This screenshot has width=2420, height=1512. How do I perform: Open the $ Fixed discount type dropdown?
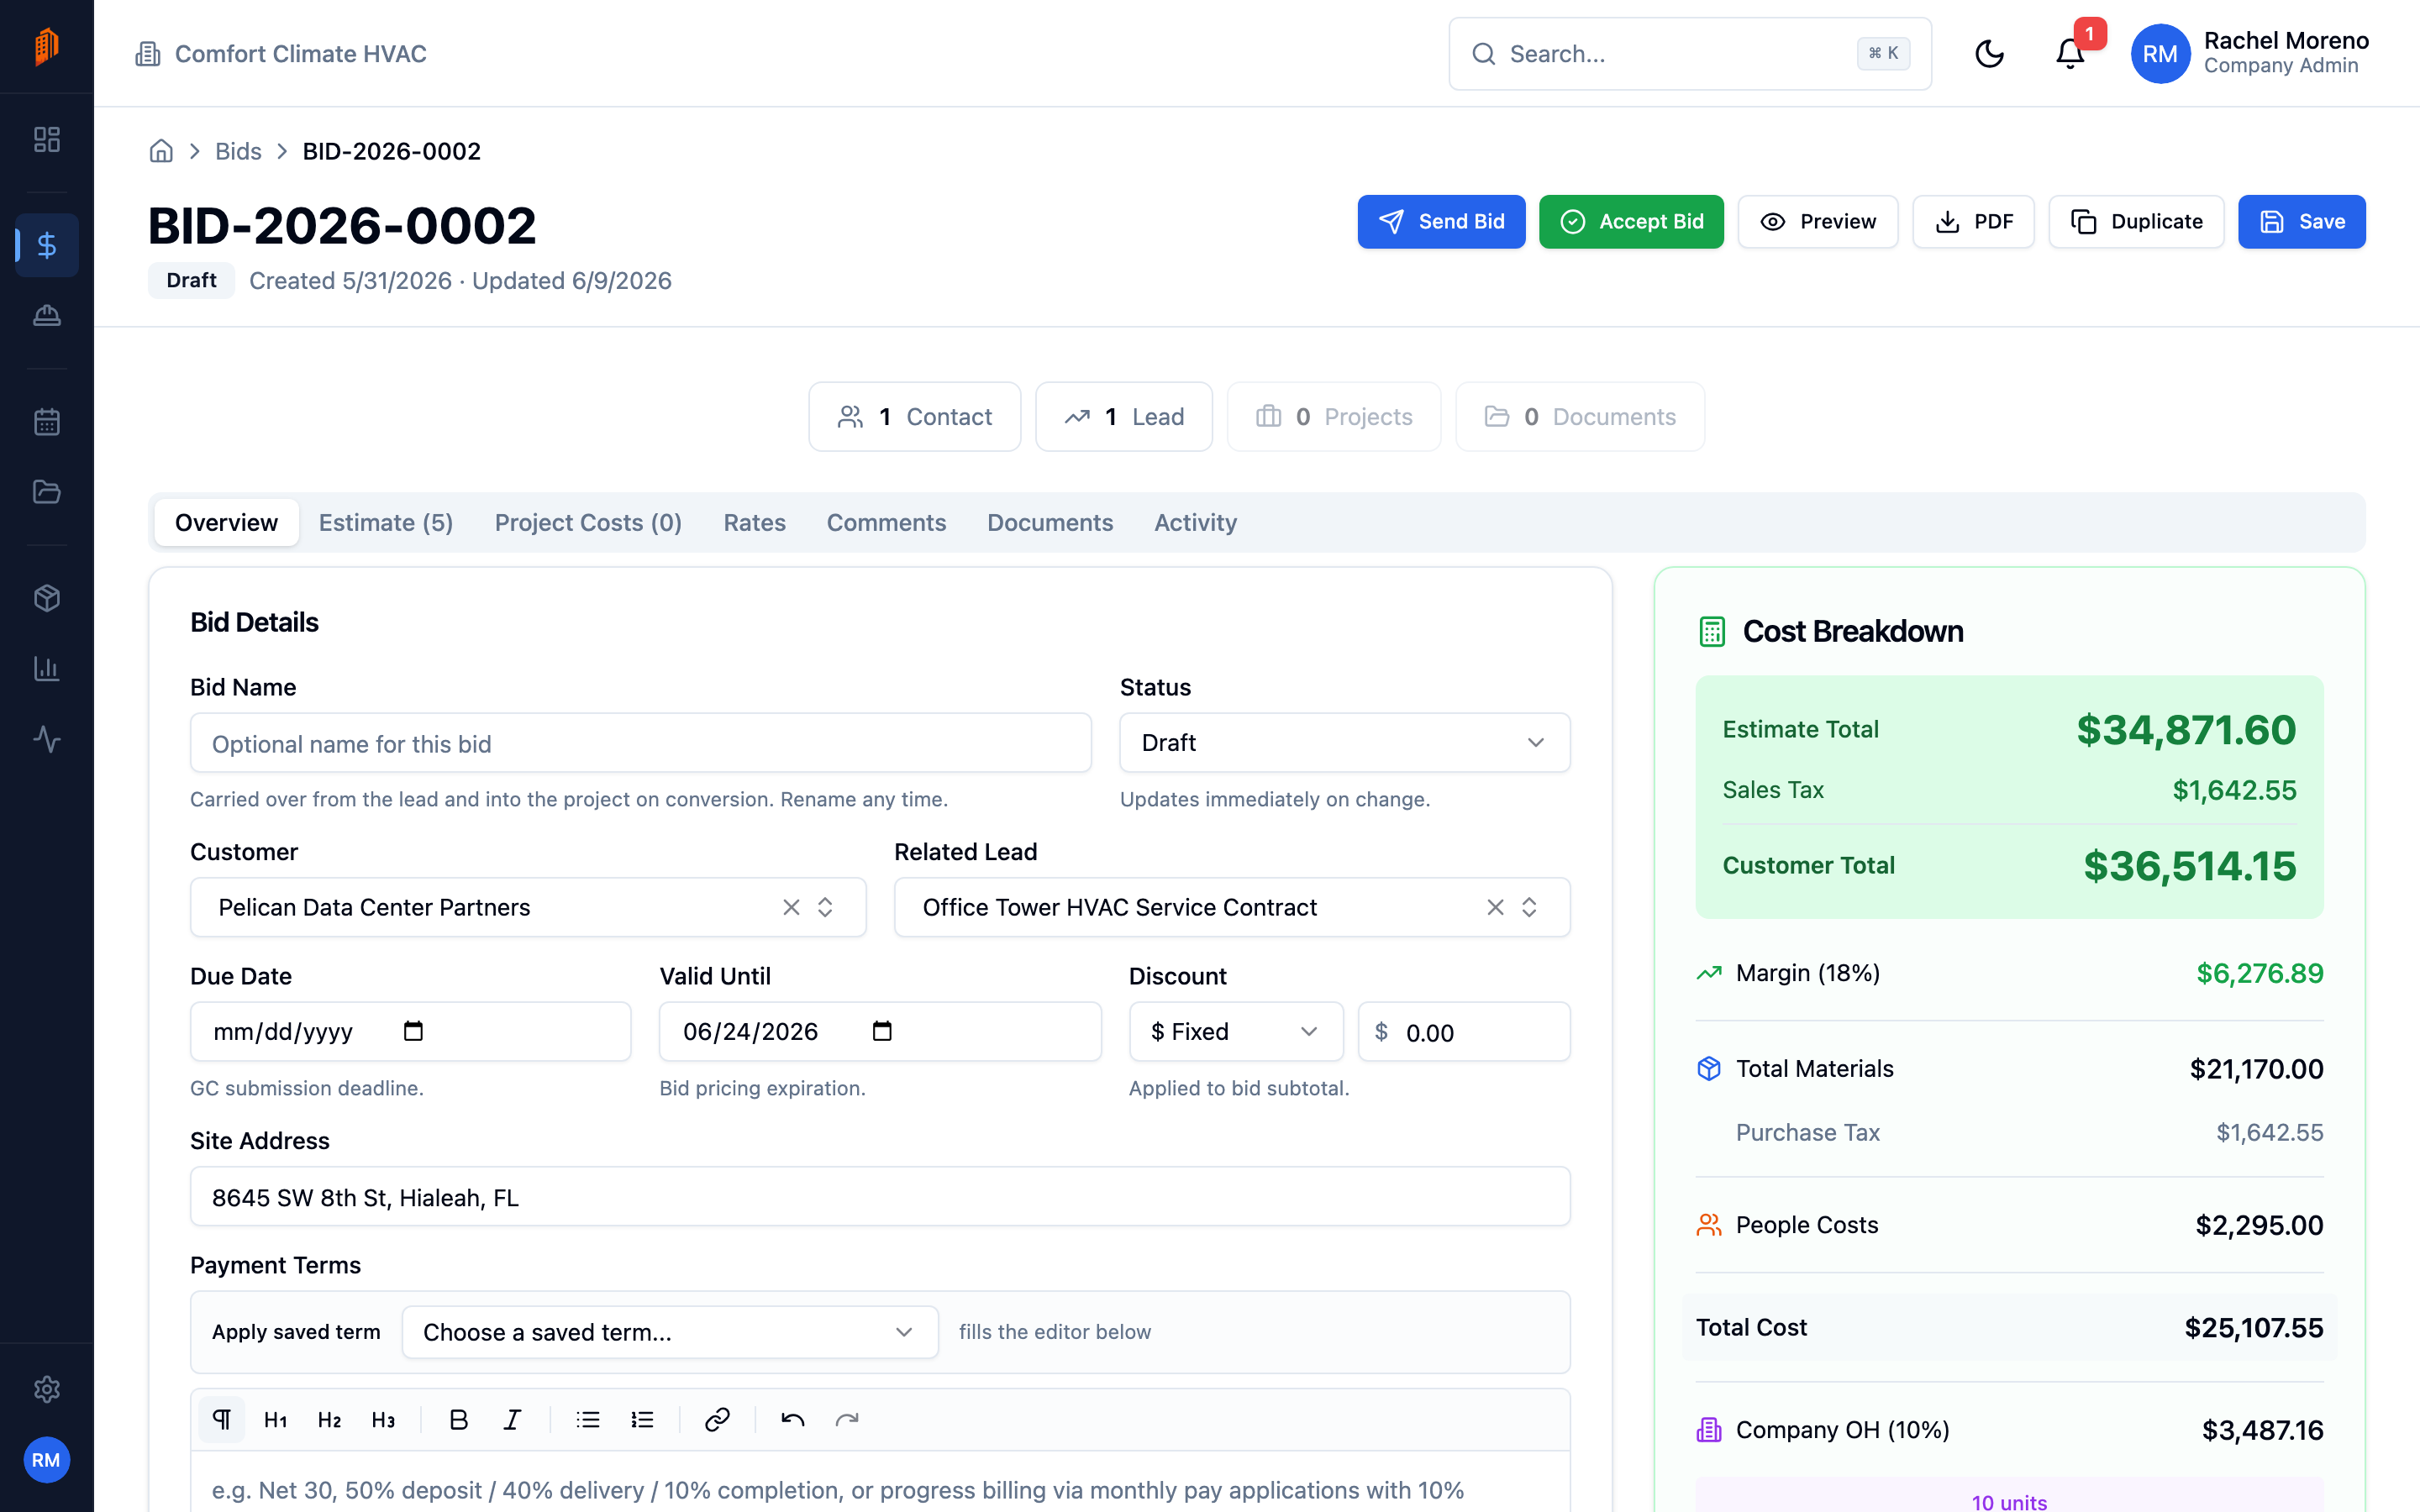click(1236, 1031)
